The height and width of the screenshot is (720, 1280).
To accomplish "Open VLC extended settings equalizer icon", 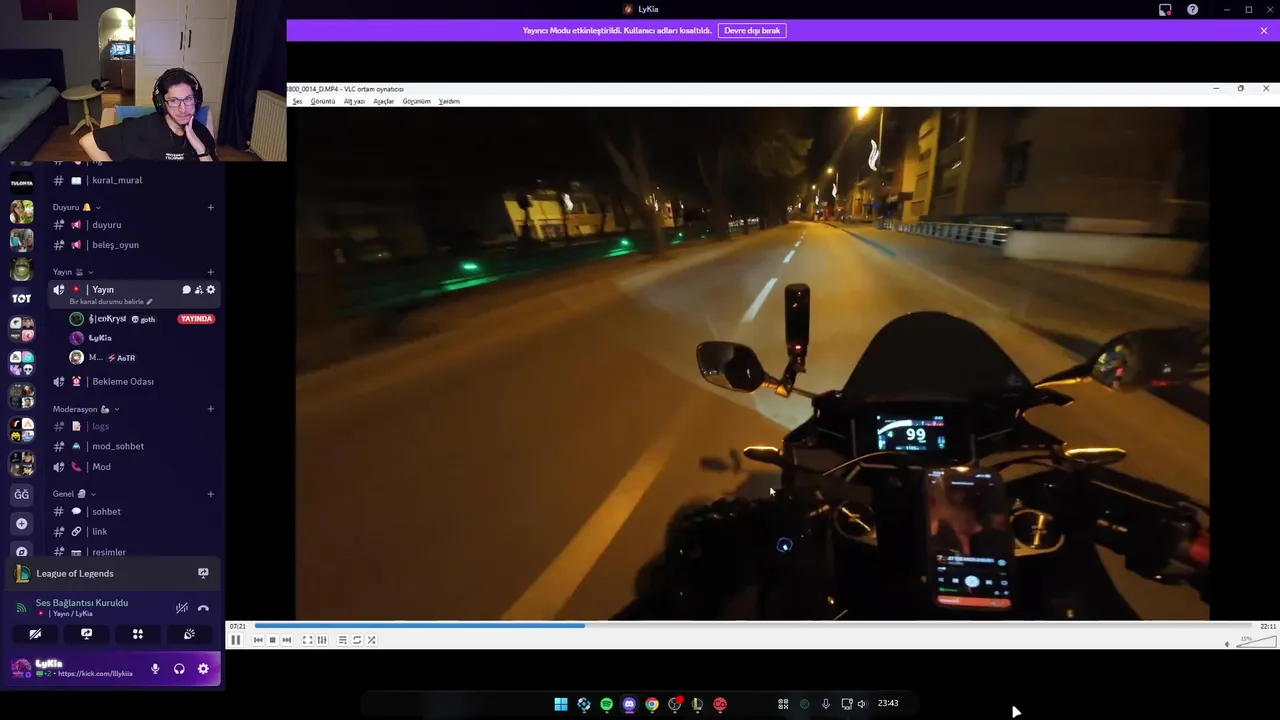I will click(x=322, y=640).
